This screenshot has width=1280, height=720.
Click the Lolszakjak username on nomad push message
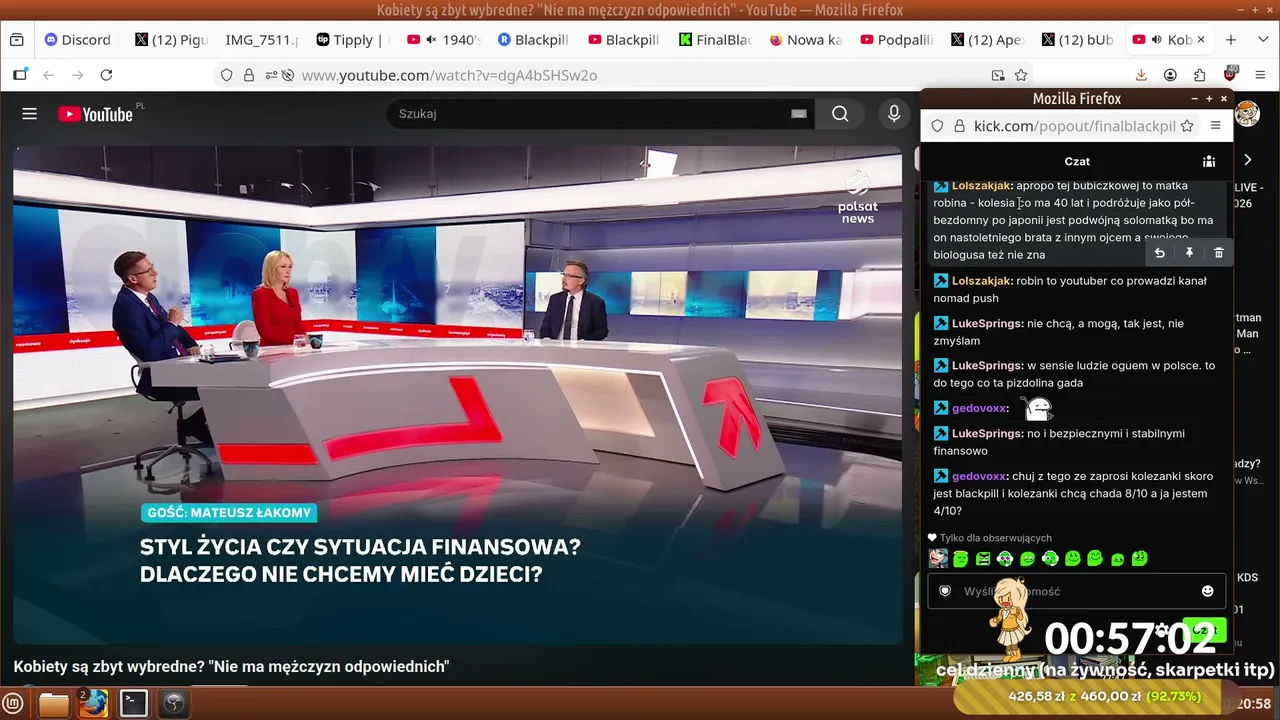point(982,281)
